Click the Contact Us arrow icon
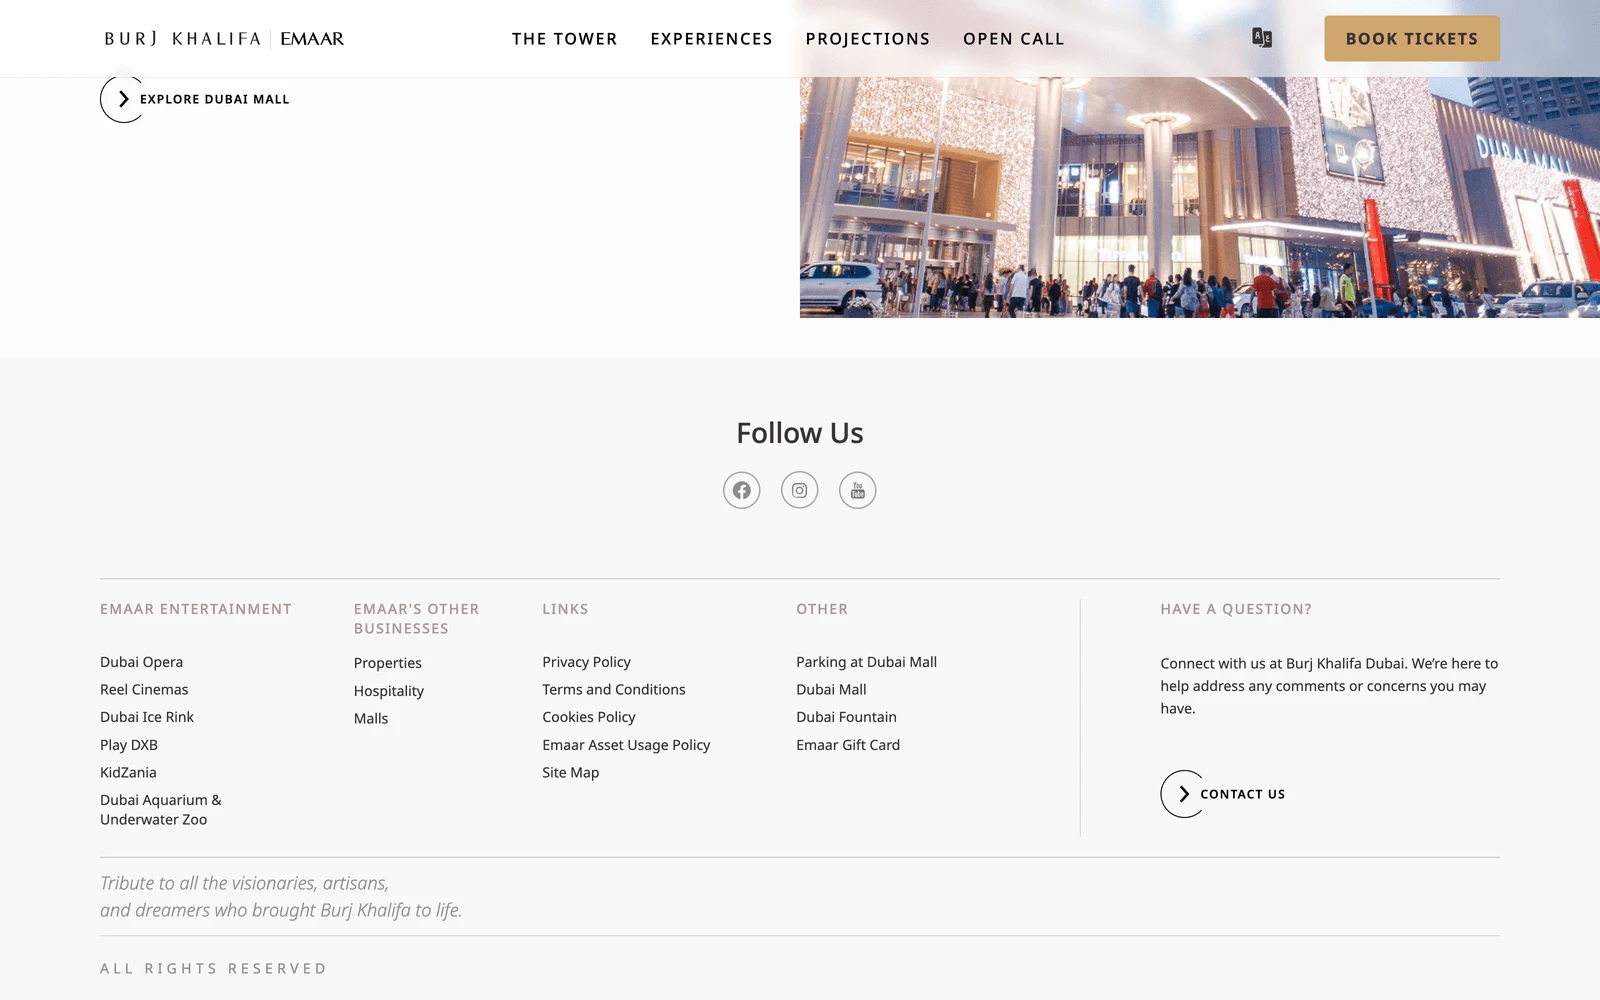The height and width of the screenshot is (1000, 1600). tap(1184, 794)
